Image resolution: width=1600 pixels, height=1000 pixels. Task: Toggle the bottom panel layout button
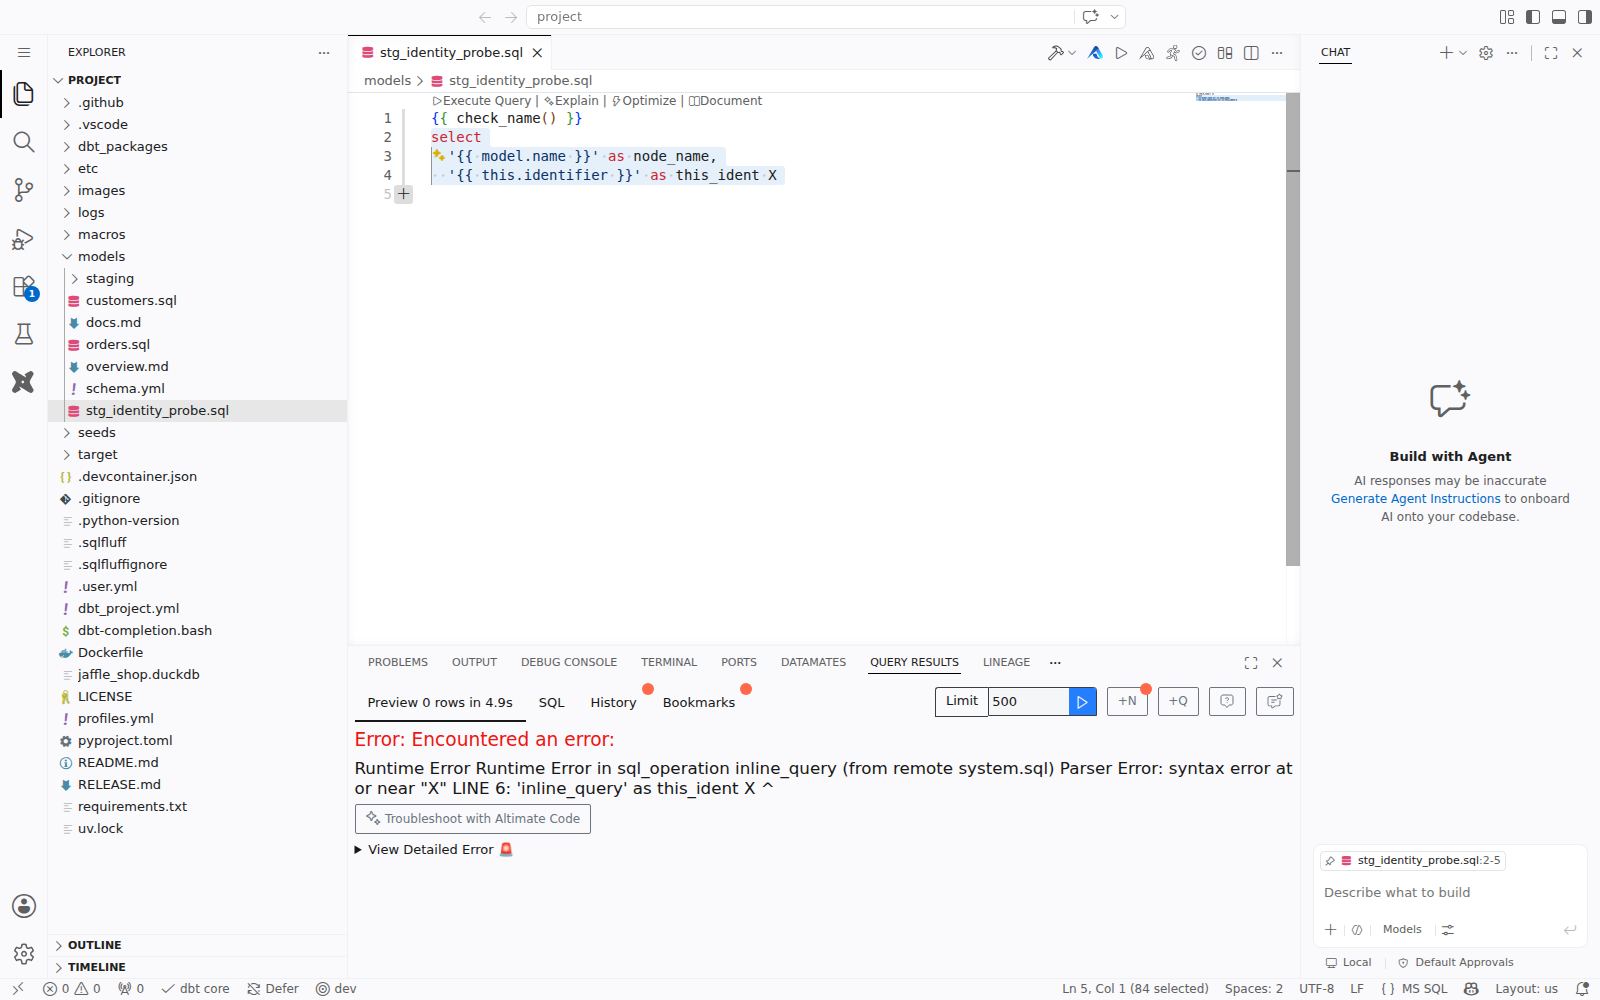tap(1559, 17)
